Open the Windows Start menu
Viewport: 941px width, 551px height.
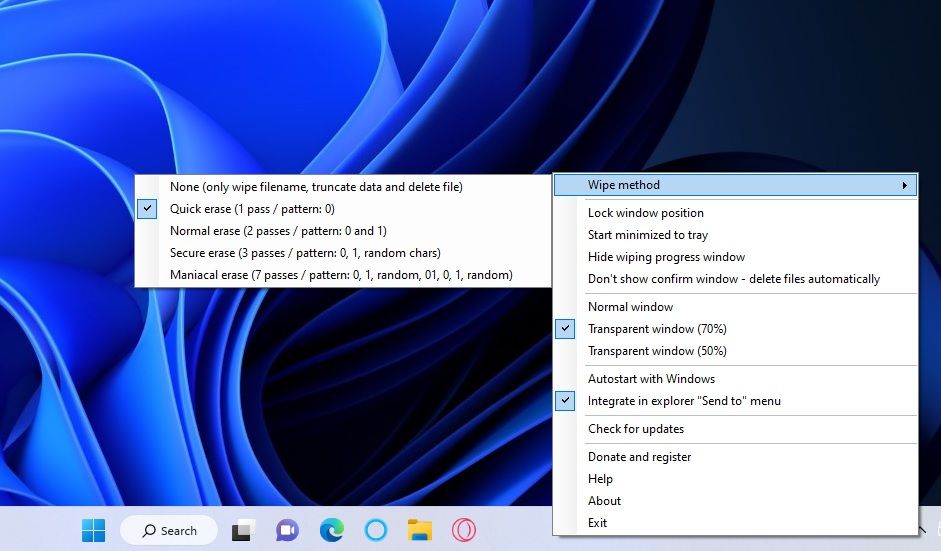click(x=93, y=531)
